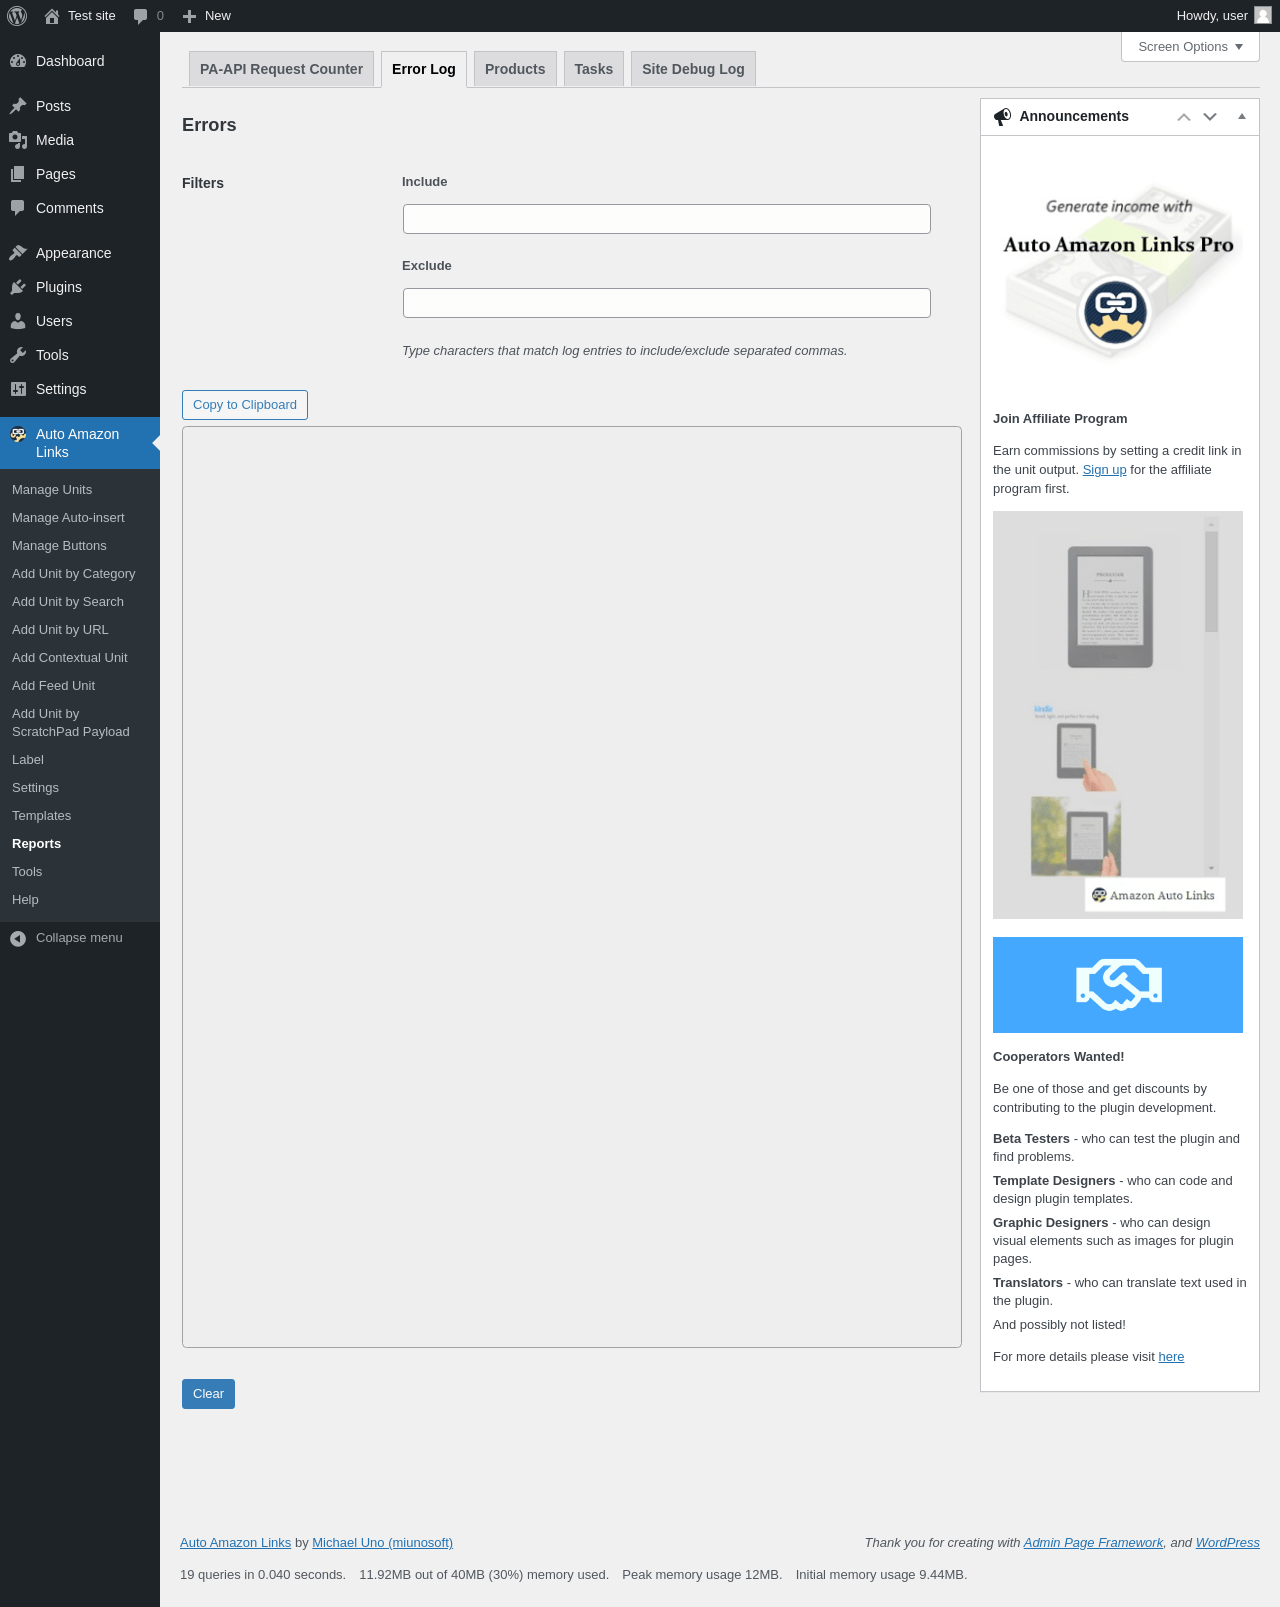Click the Appearance brush icon
This screenshot has height=1607, width=1280.
(x=18, y=253)
